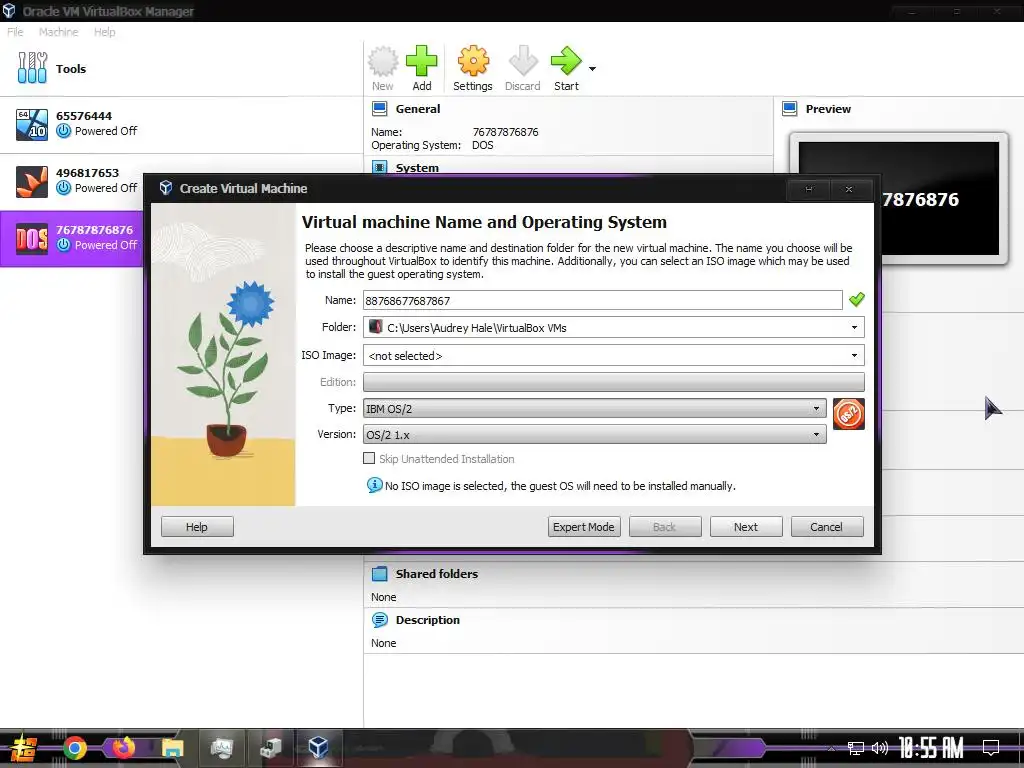The width and height of the screenshot is (1024, 768).
Task: Click the network tray icon
Action: [855, 748]
